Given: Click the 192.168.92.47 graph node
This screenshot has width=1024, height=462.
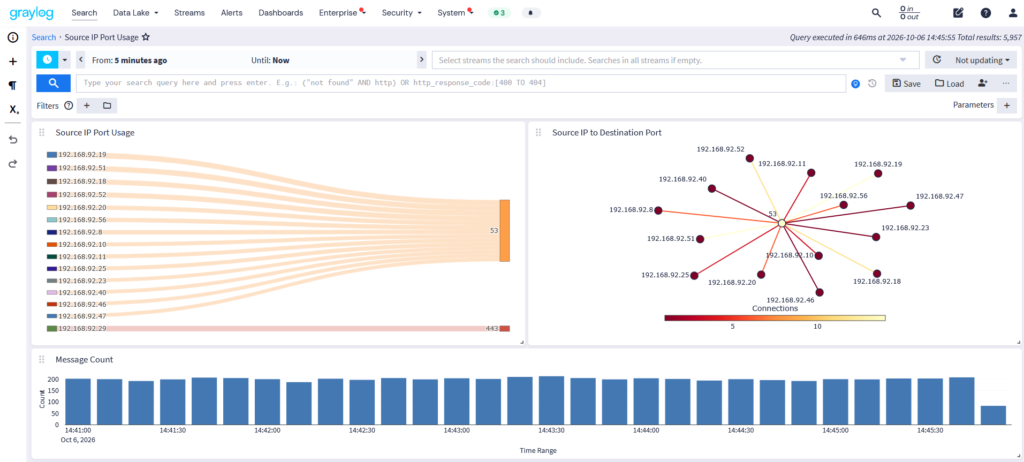Looking at the screenshot, I should [910, 206].
